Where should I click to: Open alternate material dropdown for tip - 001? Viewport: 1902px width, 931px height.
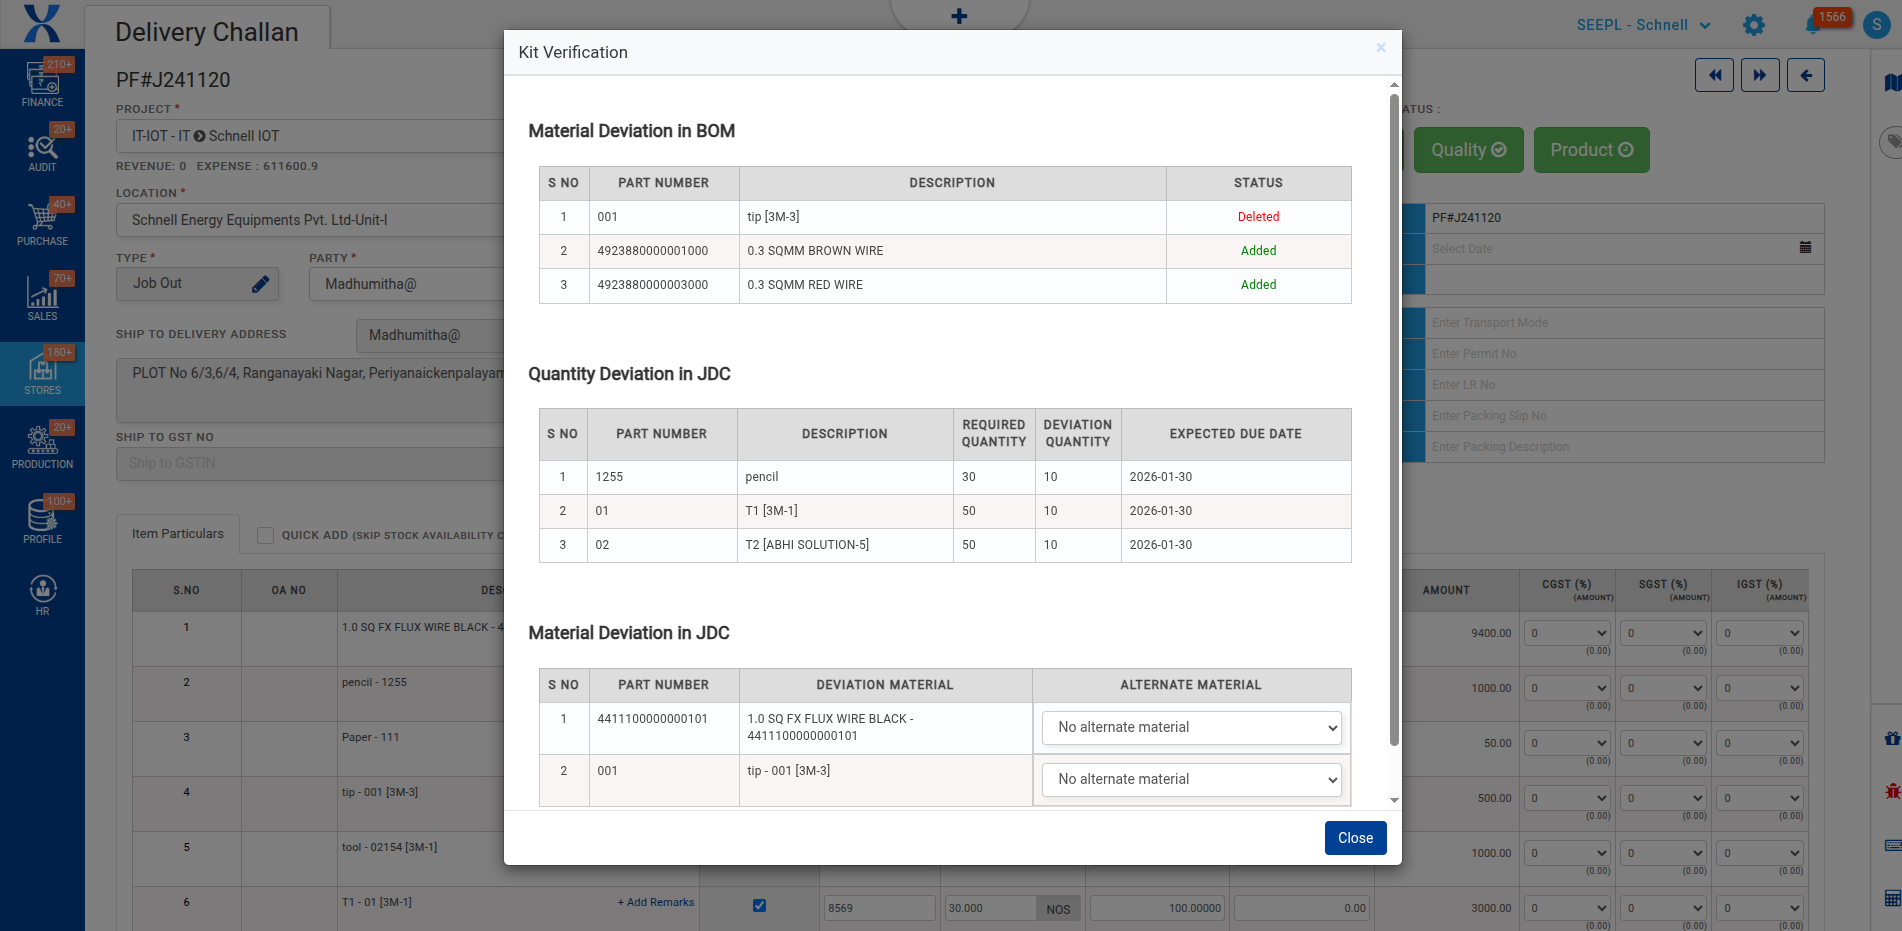pos(1191,780)
